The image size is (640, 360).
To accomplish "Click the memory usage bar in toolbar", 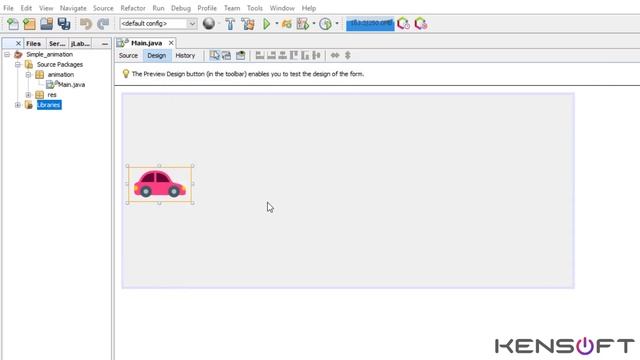I will click(370, 24).
